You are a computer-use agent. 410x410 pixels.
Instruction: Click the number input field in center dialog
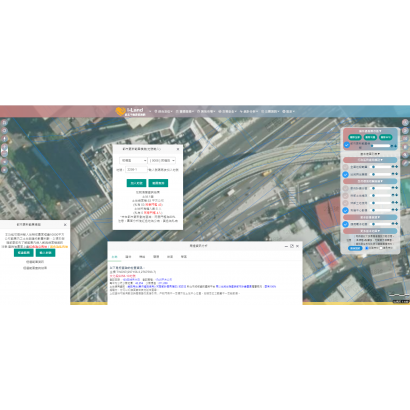(x=136, y=170)
